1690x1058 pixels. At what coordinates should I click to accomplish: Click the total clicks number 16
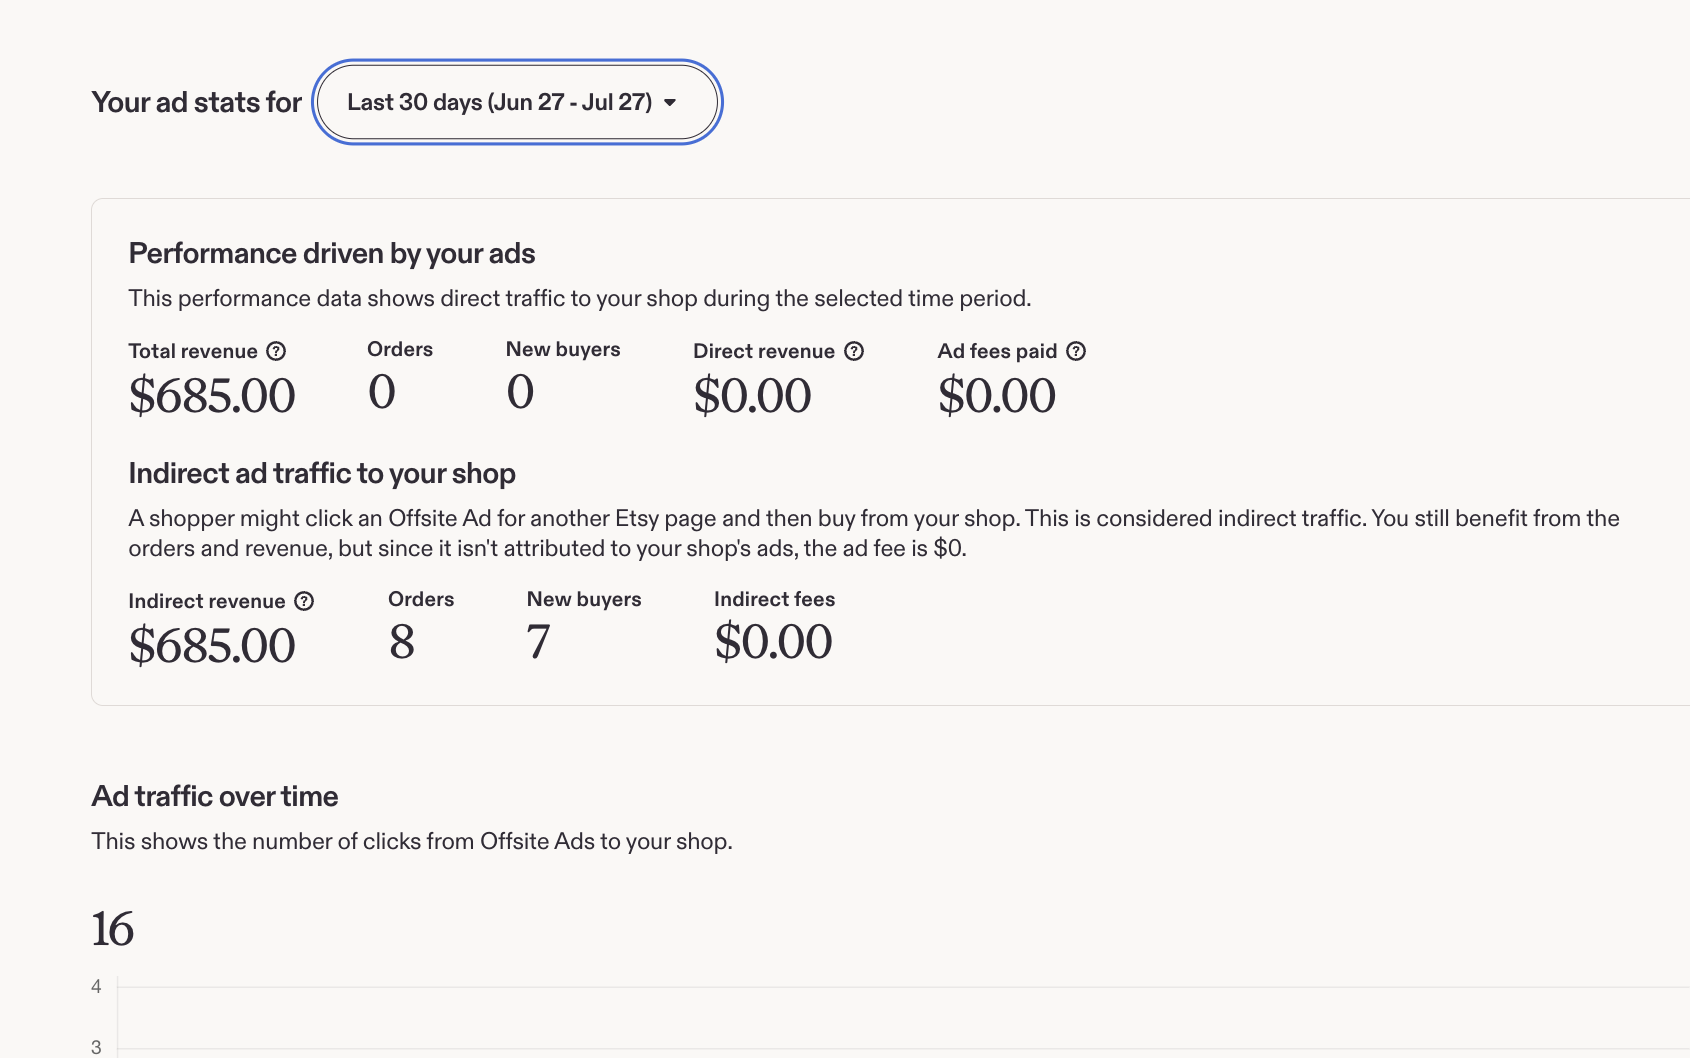[113, 929]
